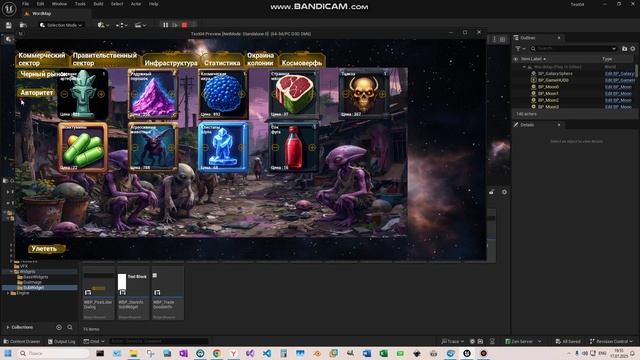The height and width of the screenshot is (360, 640).
Task: Toggle the visibility eye column in the Outliner
Action: pyautogui.click(x=516, y=59)
